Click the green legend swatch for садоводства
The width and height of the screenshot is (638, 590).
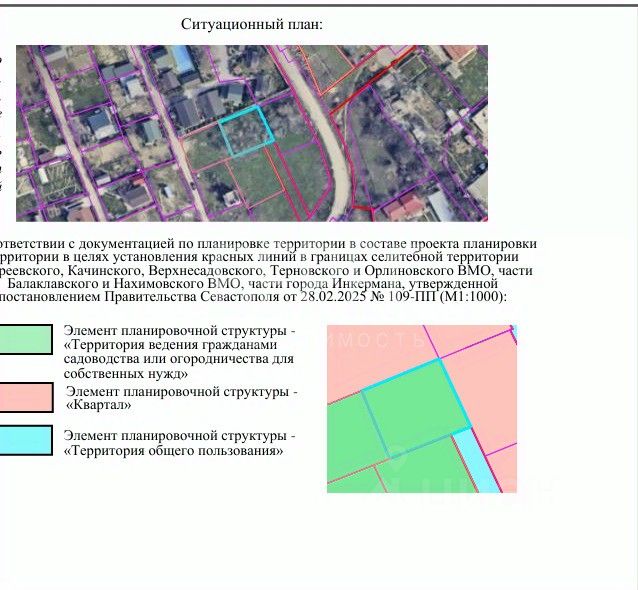click(x=26, y=339)
